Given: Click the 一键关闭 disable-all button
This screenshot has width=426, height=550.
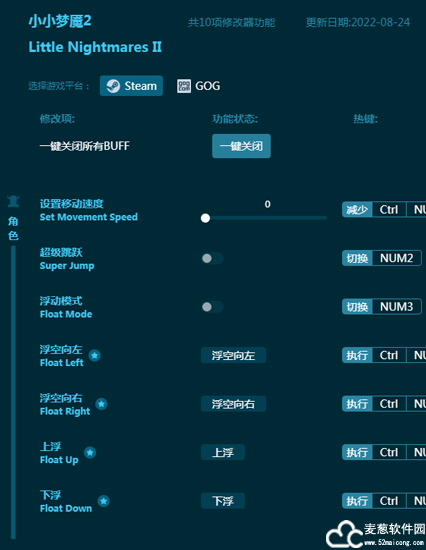Looking at the screenshot, I should click(x=241, y=146).
